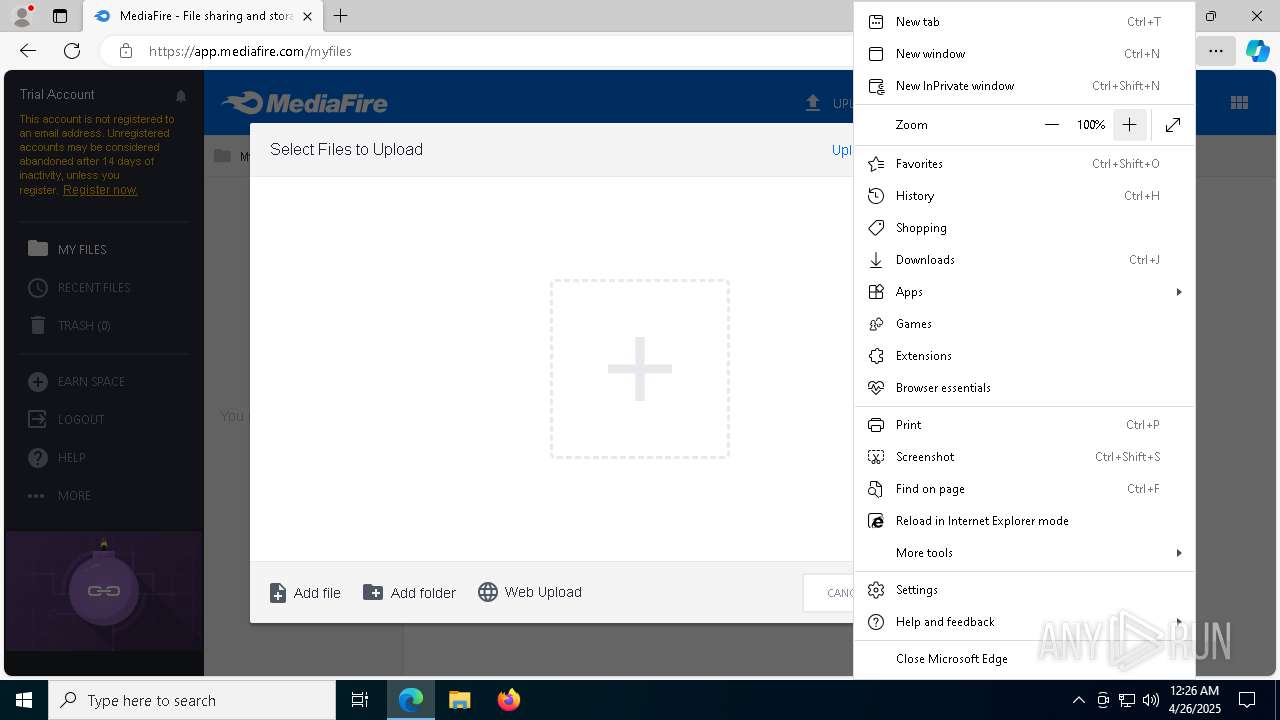View site info lock icon
Screen dimensions: 1280x720
125,51
